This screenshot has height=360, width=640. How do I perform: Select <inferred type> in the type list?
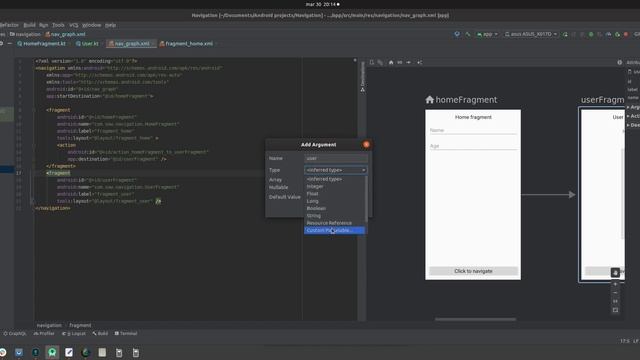335,179
